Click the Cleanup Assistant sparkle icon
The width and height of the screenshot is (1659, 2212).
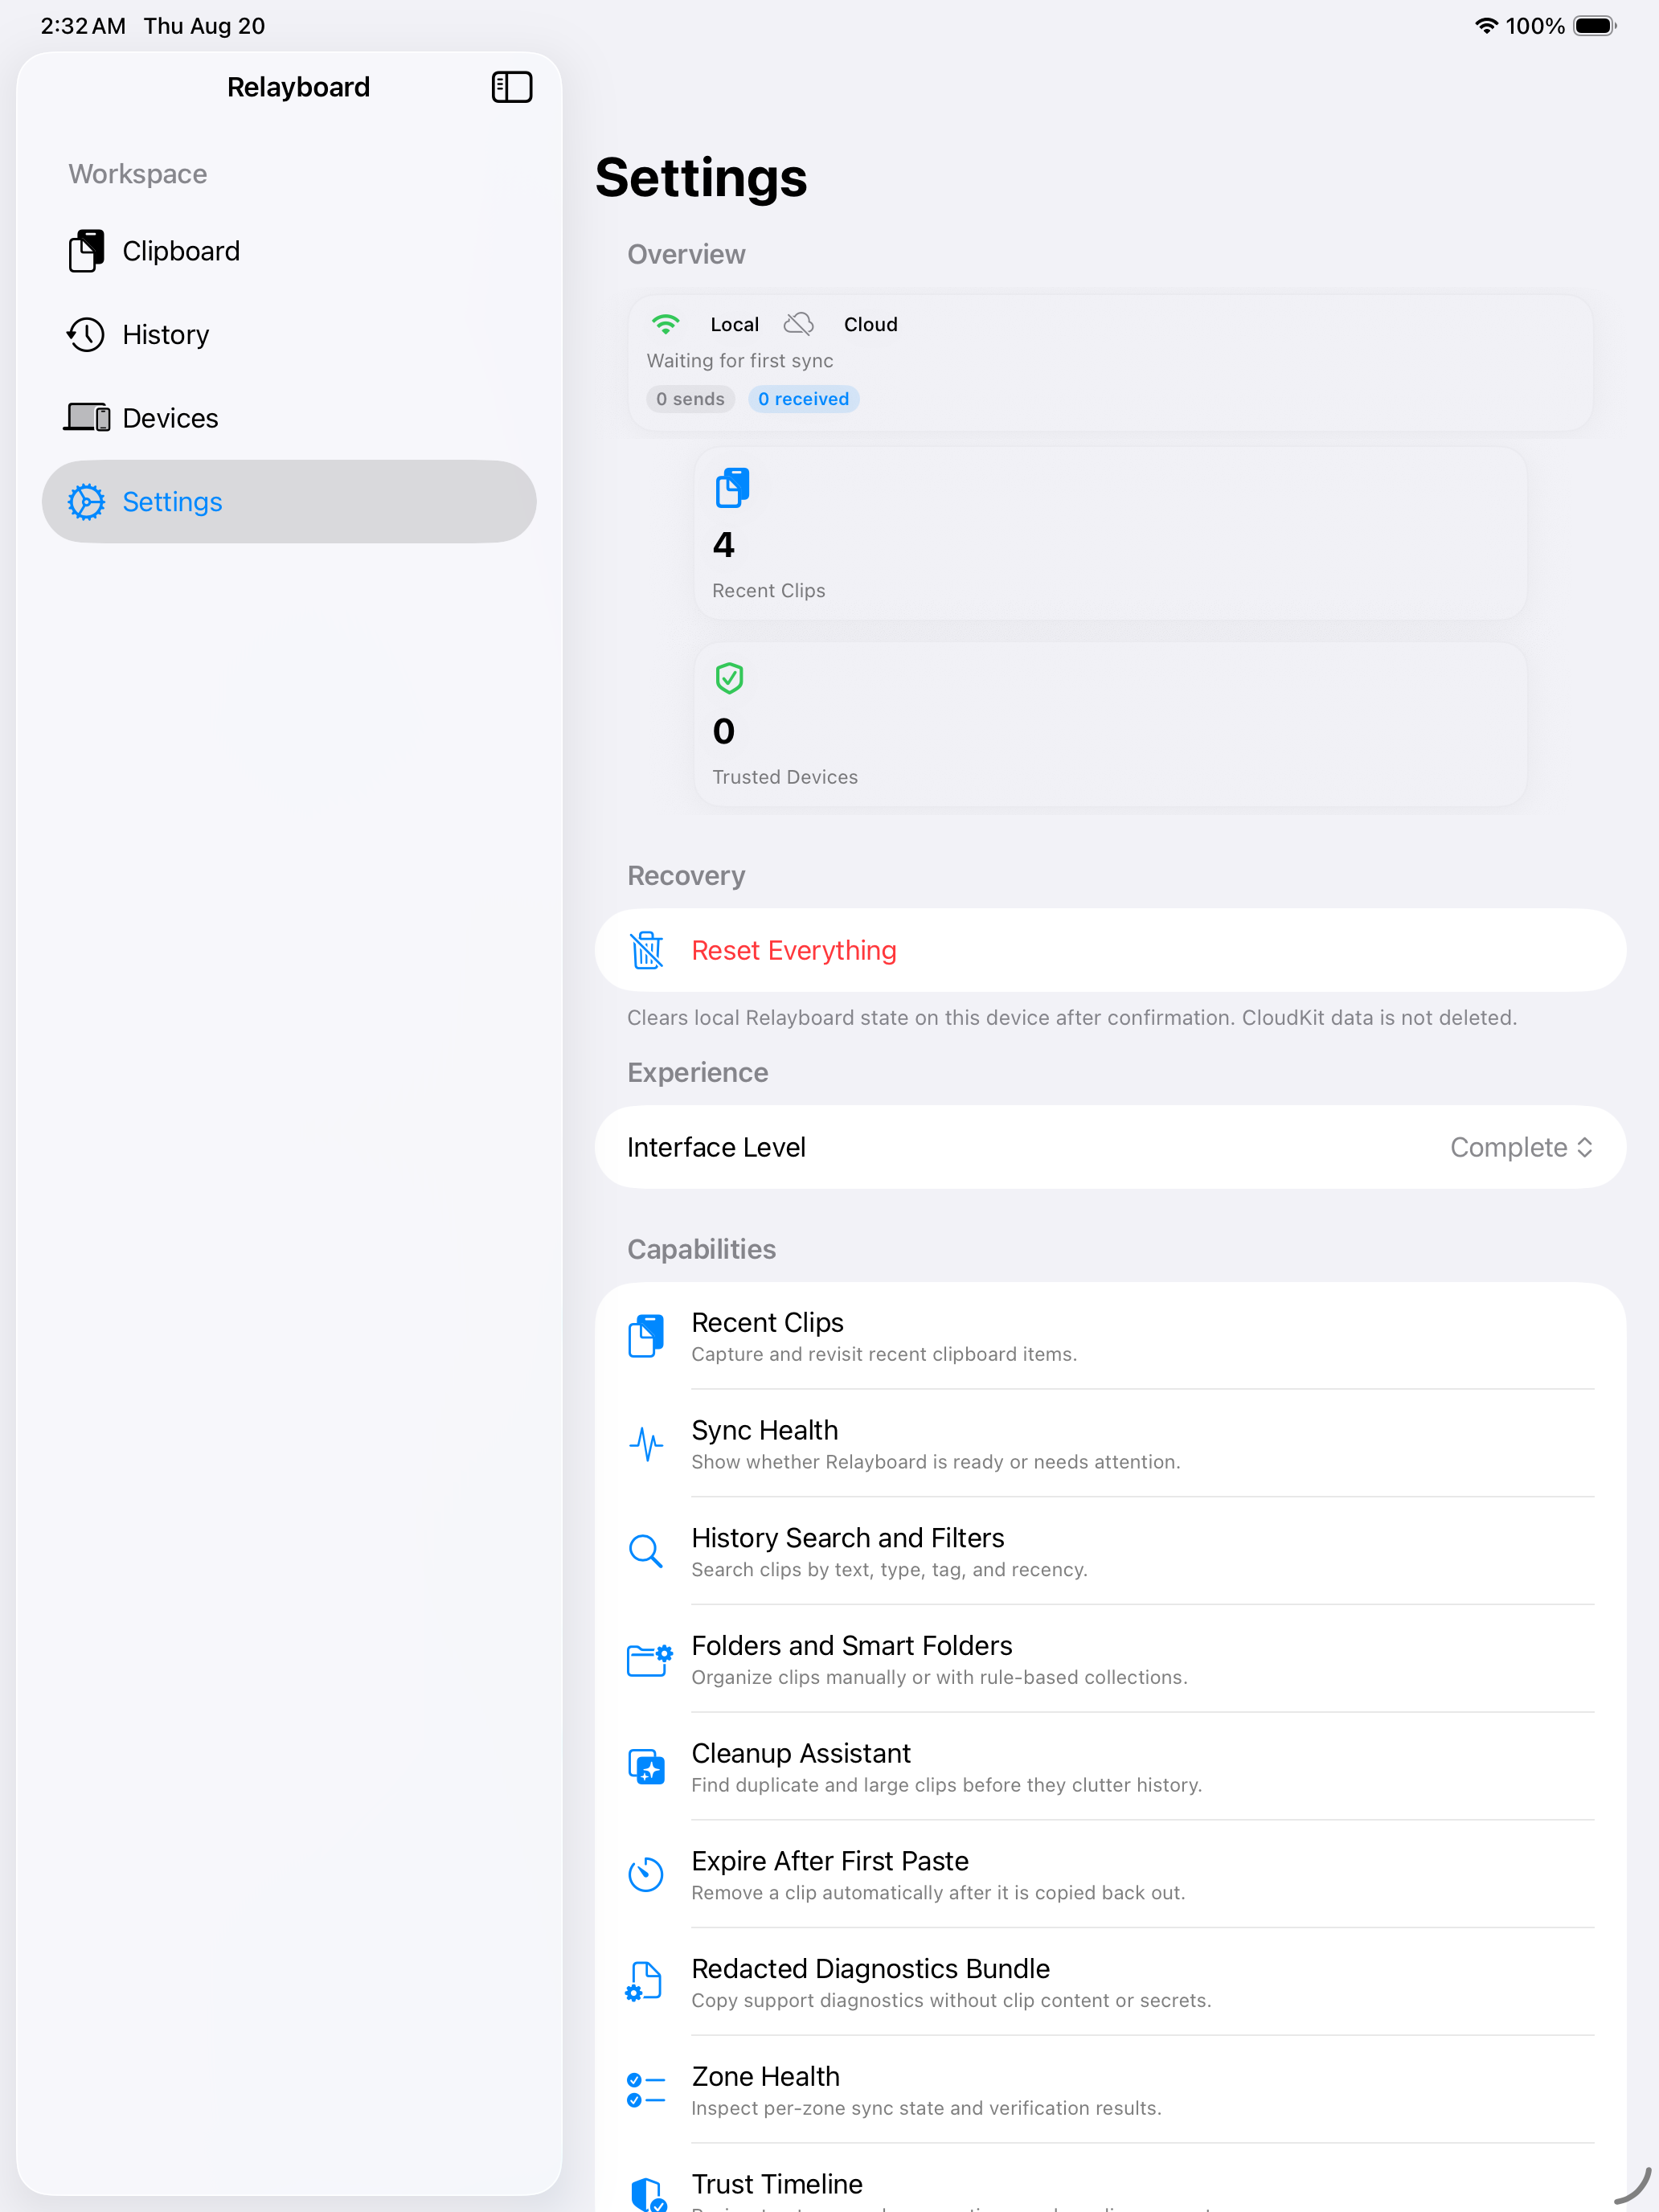[646, 1767]
